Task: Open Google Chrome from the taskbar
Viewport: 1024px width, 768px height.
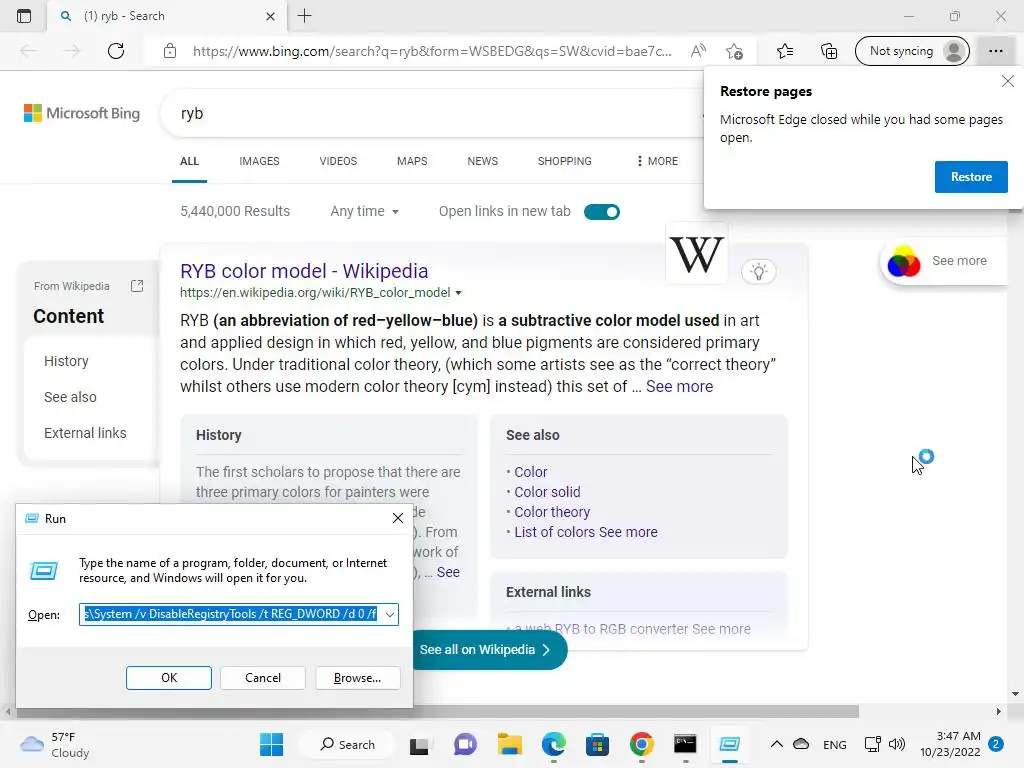Action: tap(642, 744)
